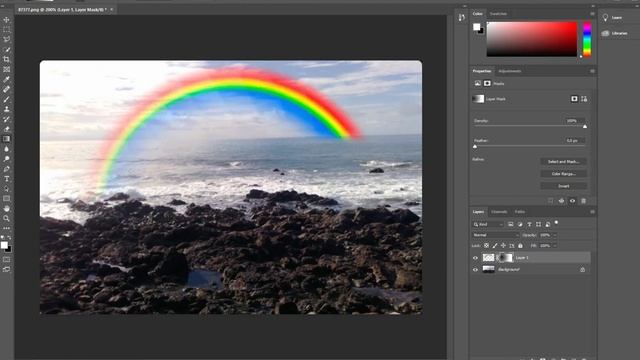Toggle lock position icon
Image resolution: width=640 pixels, height=360 pixels.
(503, 246)
